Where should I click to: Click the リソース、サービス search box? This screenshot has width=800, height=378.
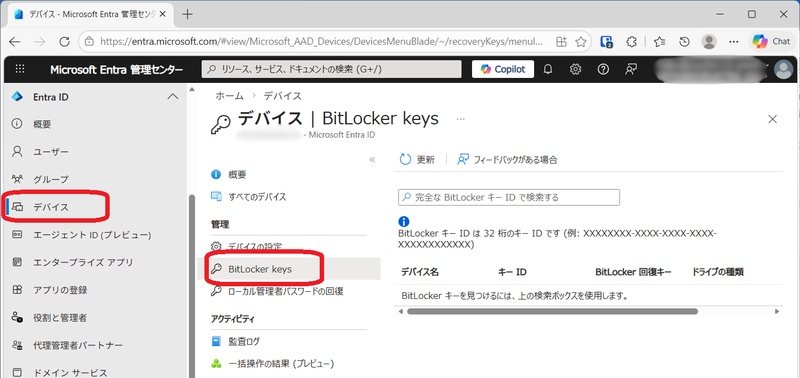332,69
